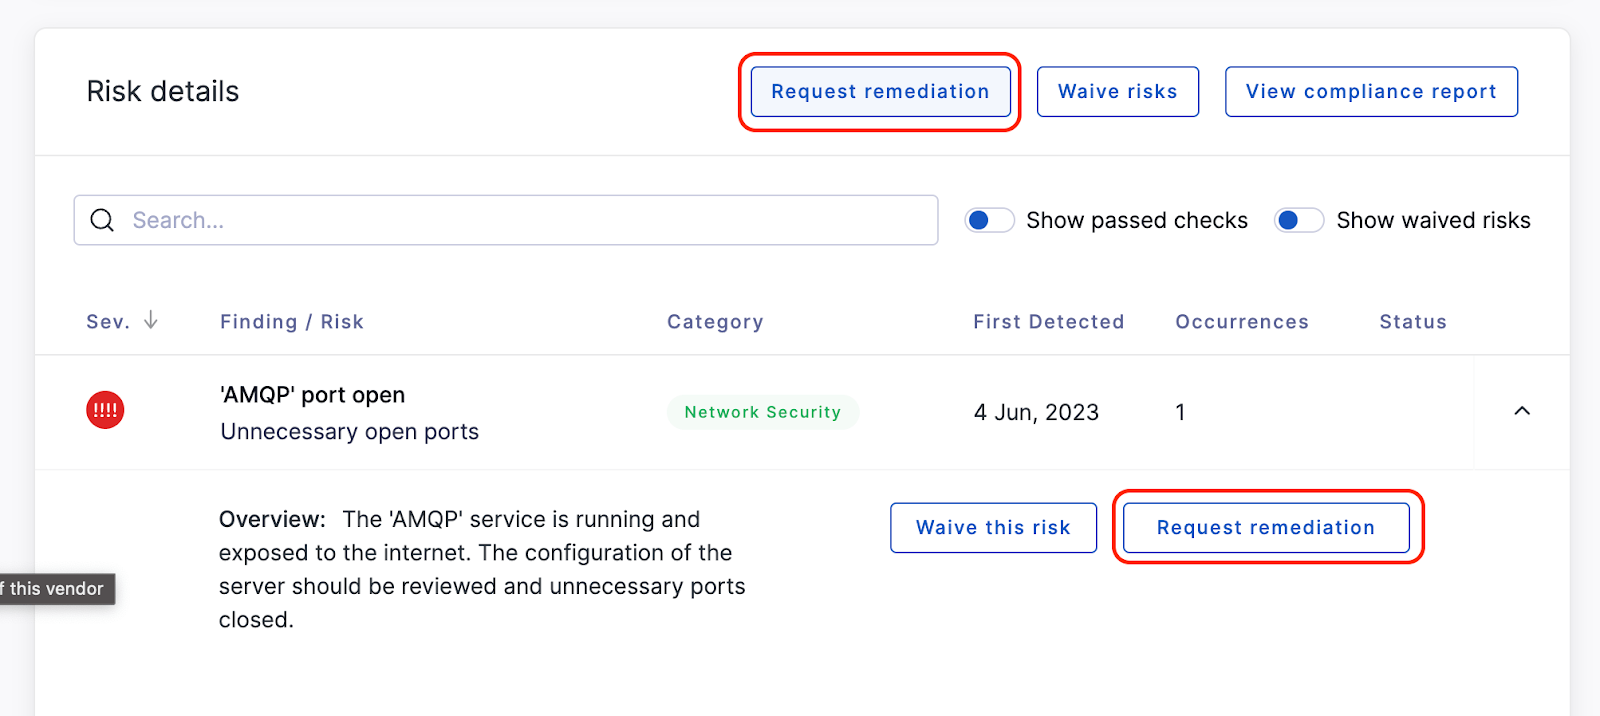Request remediation for the AMQP risk
Image resolution: width=1600 pixels, height=716 pixels.
[x=1266, y=528]
